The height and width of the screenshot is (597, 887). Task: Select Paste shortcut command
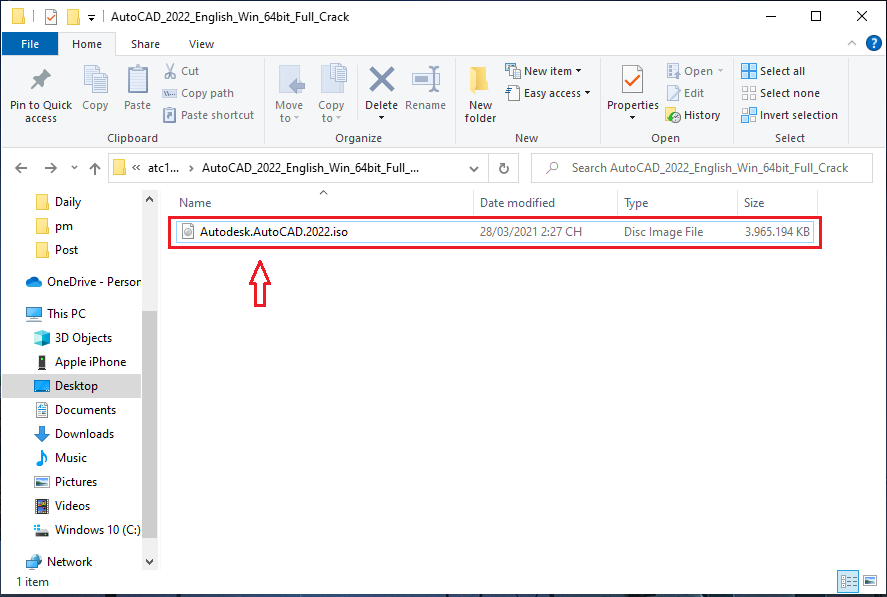coord(209,115)
